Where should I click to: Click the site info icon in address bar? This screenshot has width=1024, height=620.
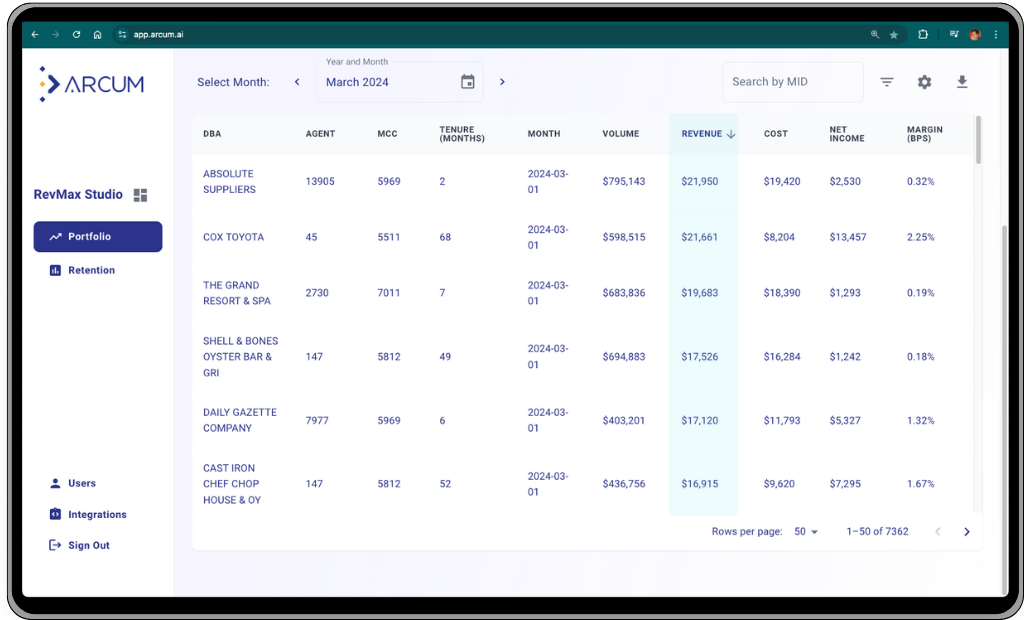tap(122, 35)
